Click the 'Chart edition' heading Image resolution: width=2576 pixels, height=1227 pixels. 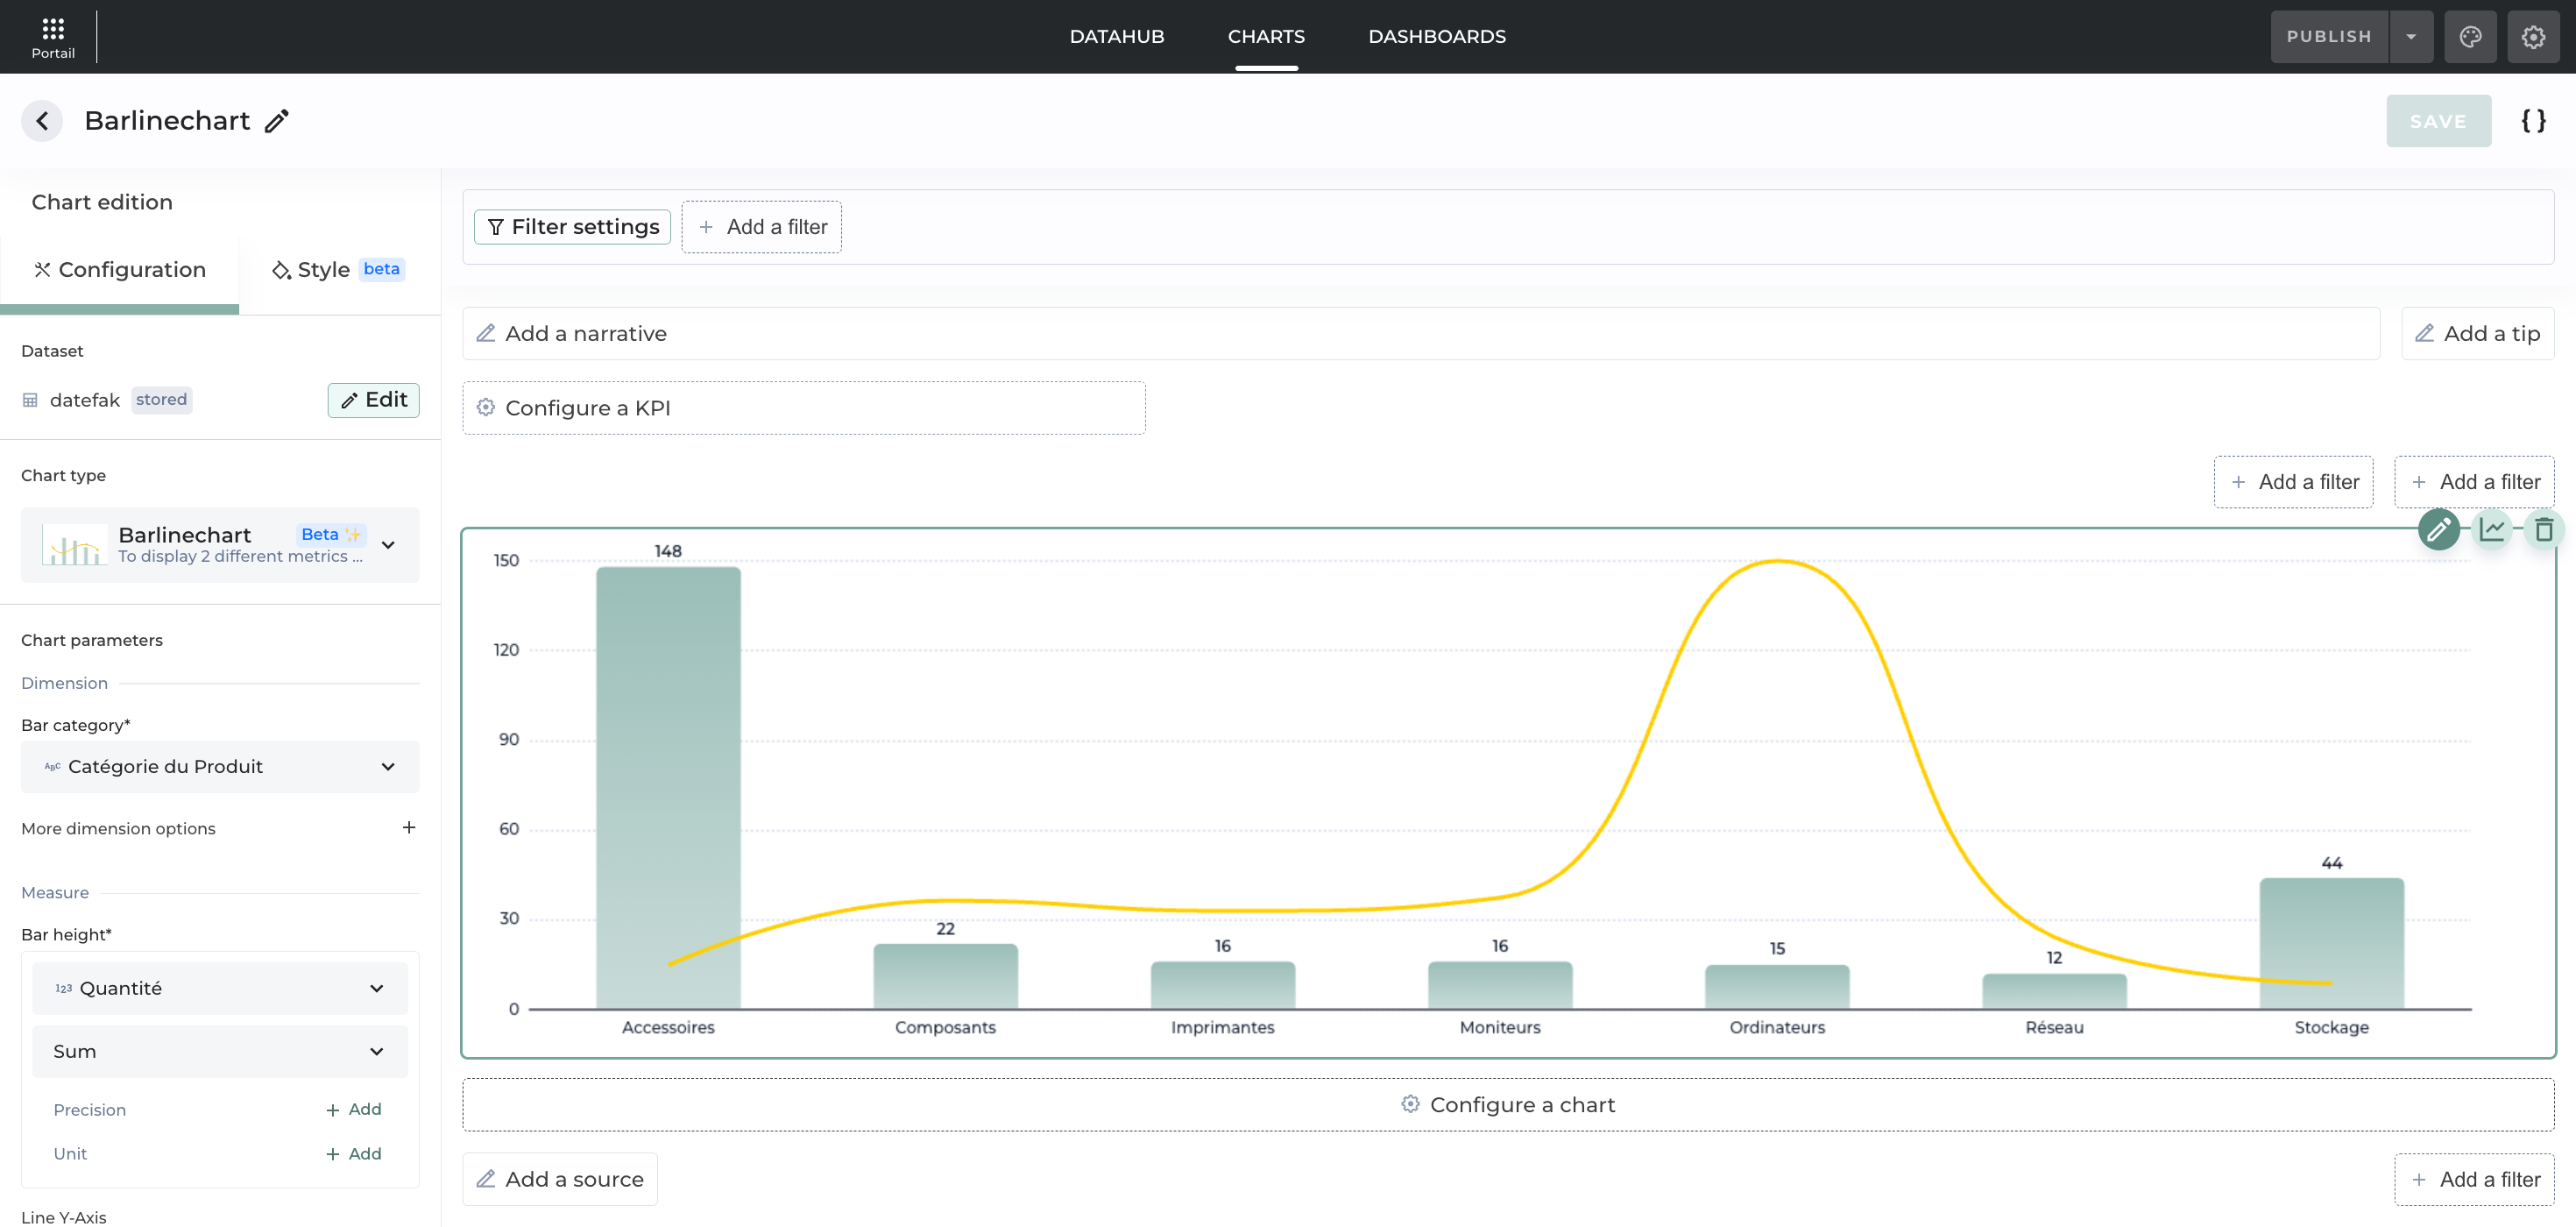click(x=102, y=202)
